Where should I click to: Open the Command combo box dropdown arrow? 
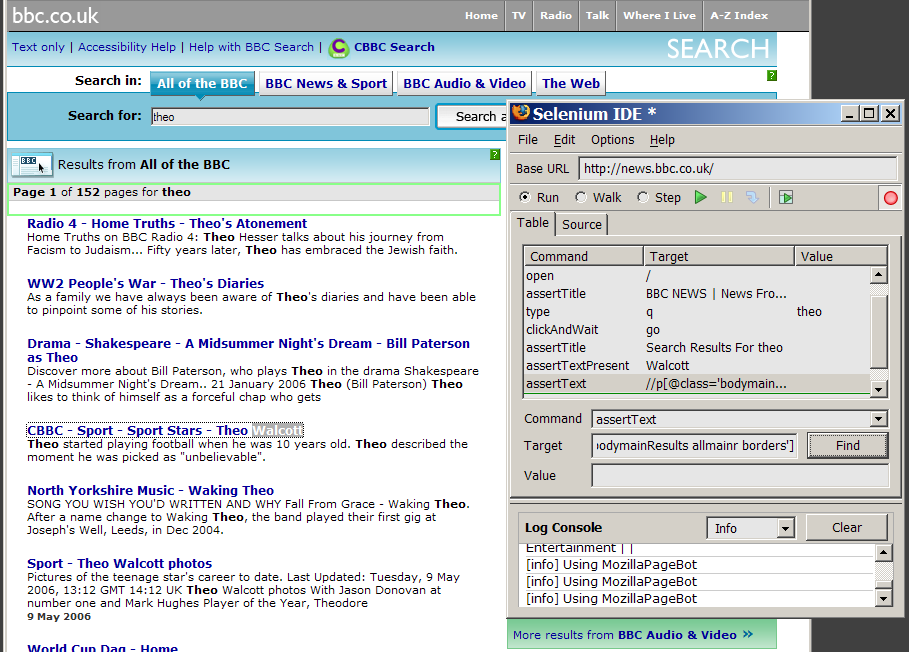click(x=878, y=419)
